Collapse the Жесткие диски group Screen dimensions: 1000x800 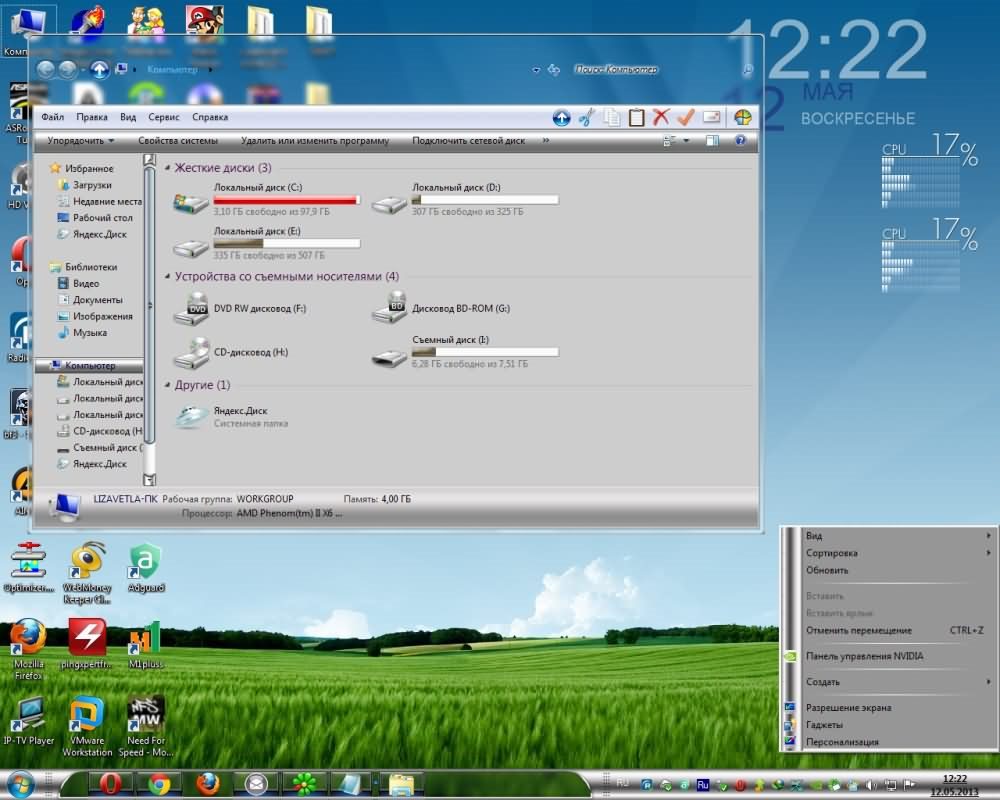[x=168, y=168]
